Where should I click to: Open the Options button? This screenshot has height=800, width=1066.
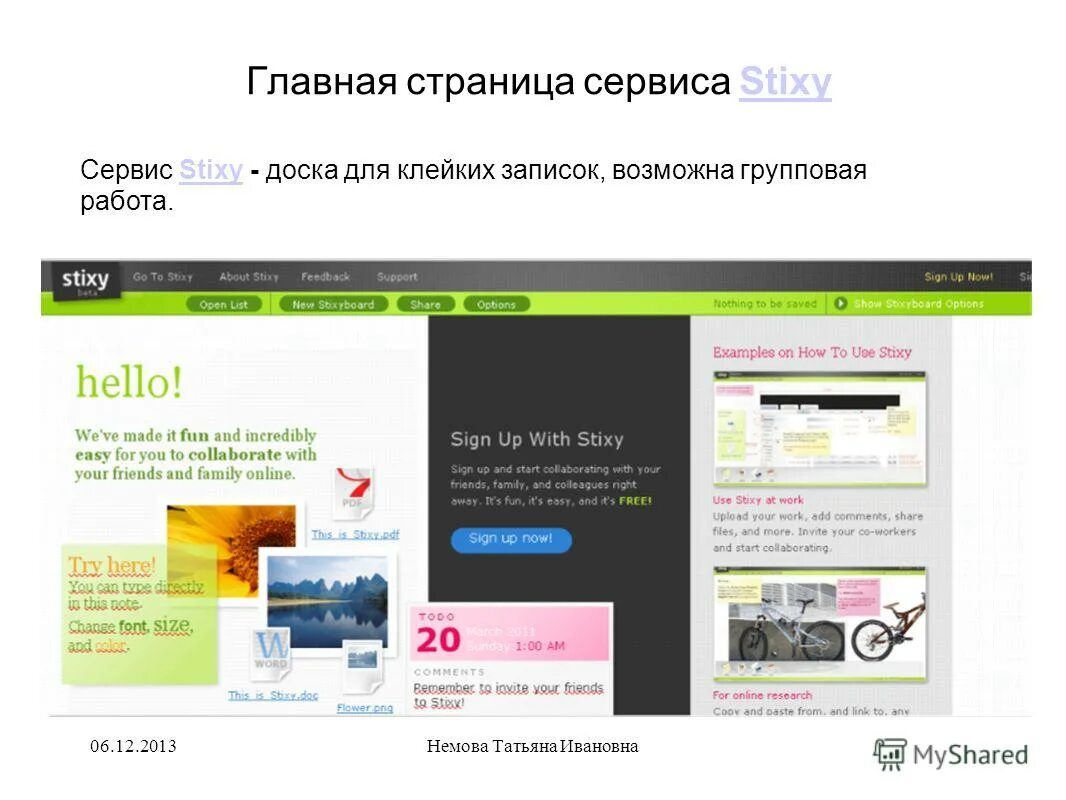click(x=496, y=305)
